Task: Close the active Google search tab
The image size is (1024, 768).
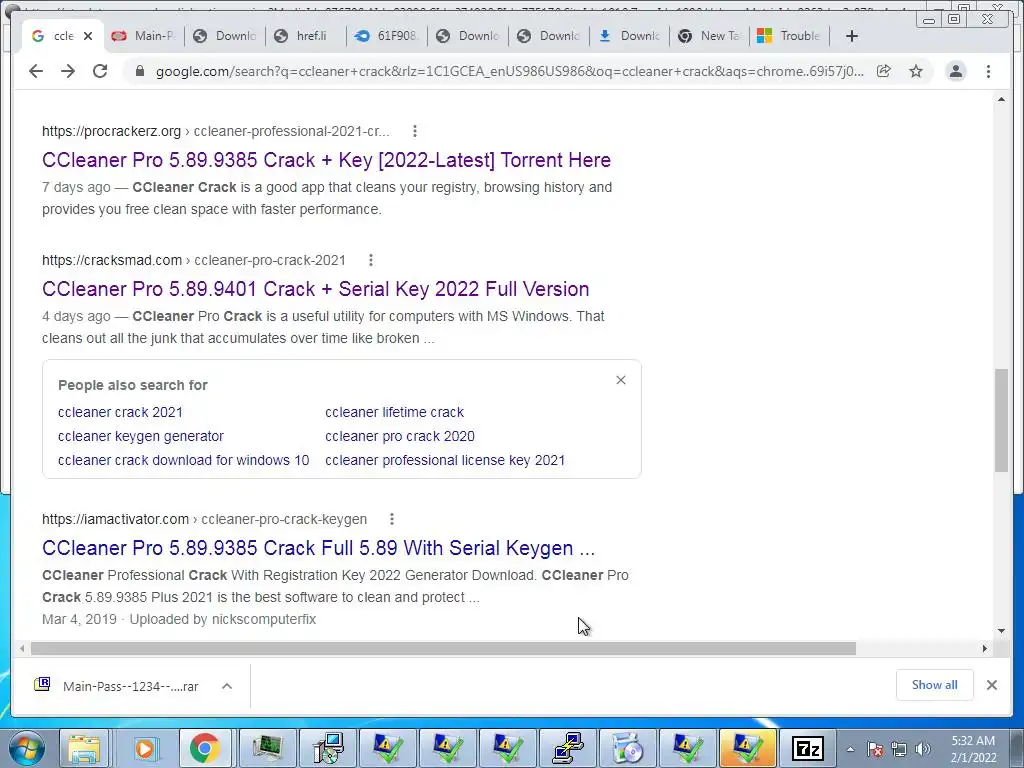Action: pos(88,36)
